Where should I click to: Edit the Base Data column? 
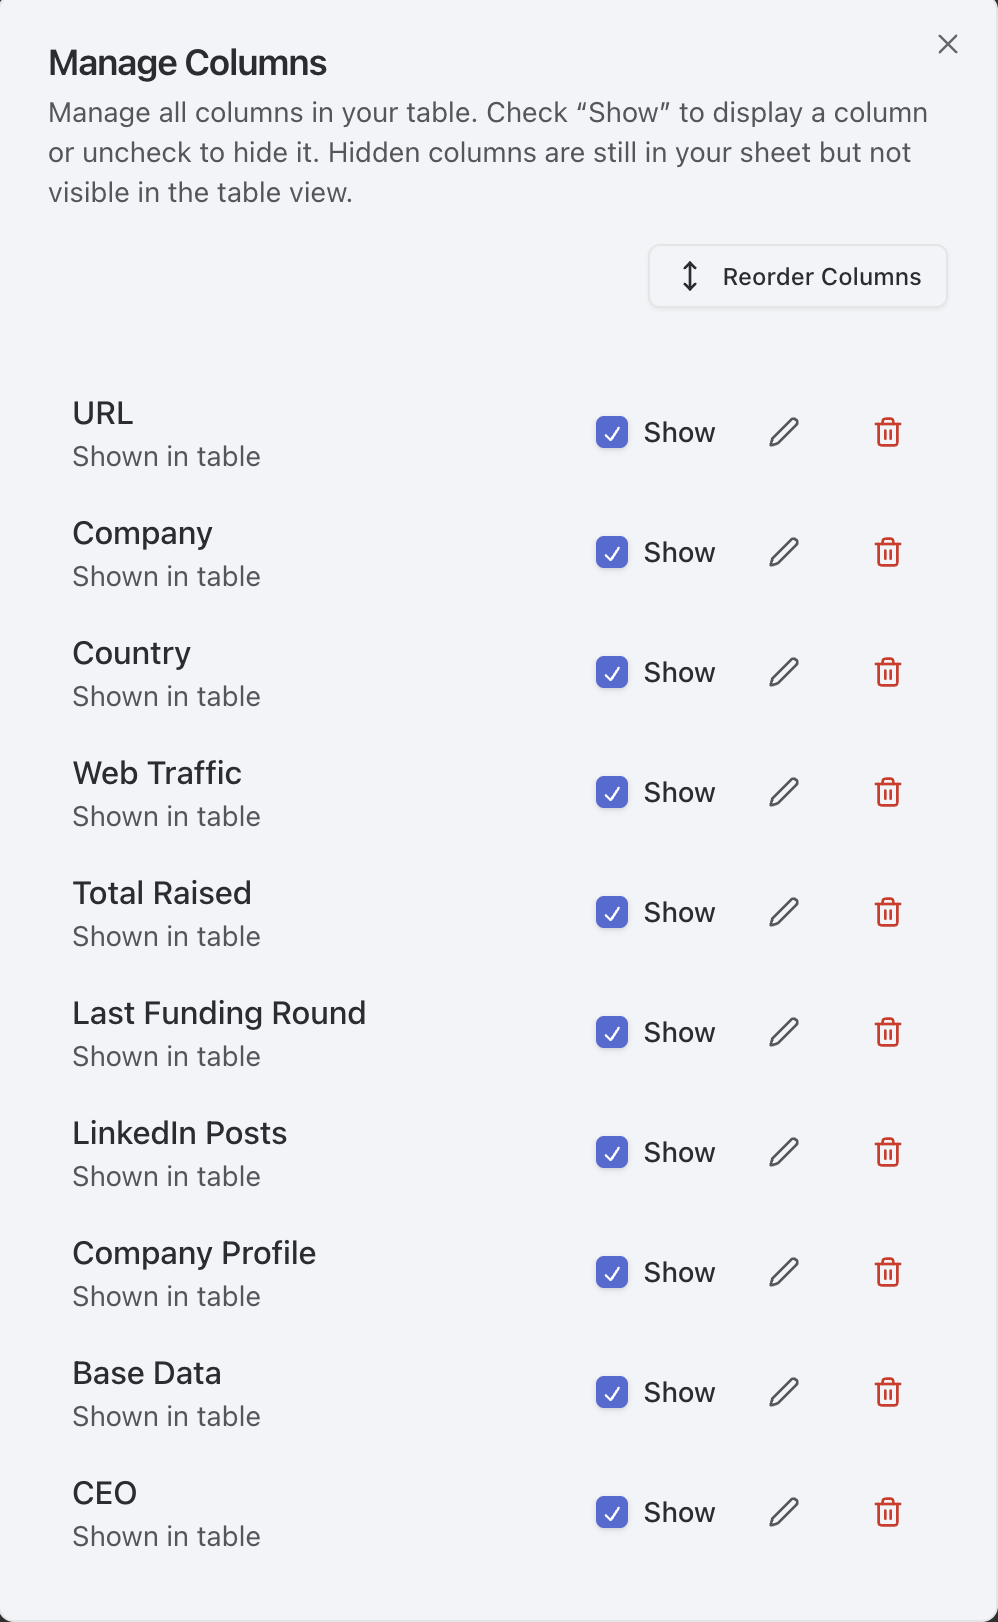point(784,1392)
